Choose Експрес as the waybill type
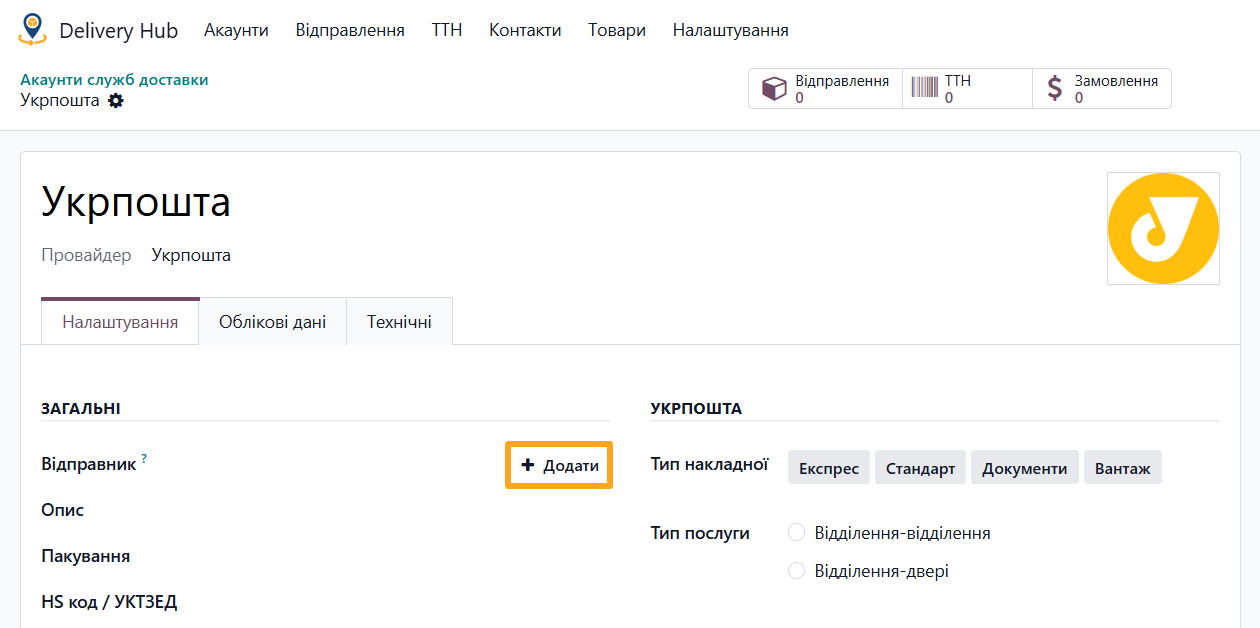 (x=829, y=468)
